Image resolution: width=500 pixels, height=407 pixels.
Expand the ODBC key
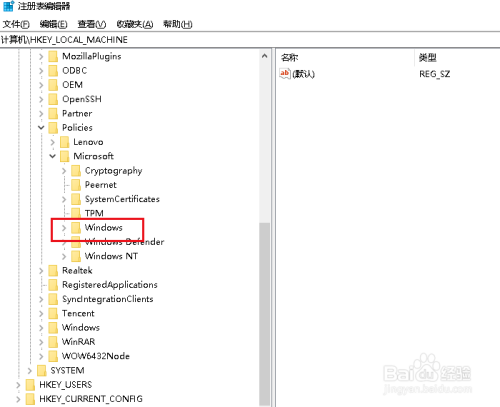(41, 71)
